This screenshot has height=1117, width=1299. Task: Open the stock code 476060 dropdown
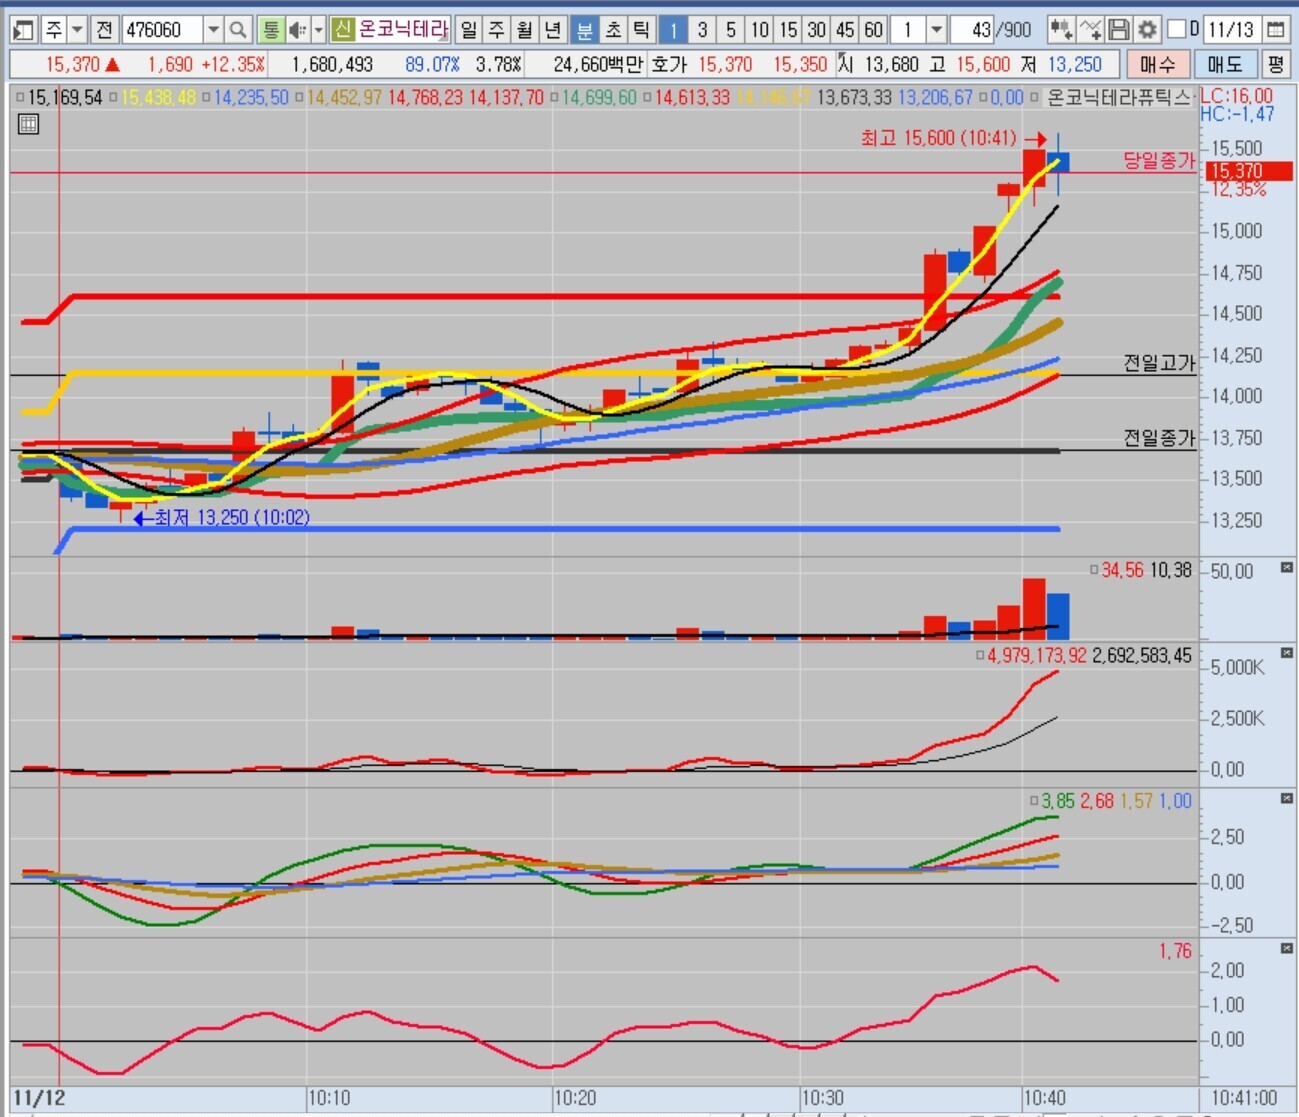pos(213,30)
